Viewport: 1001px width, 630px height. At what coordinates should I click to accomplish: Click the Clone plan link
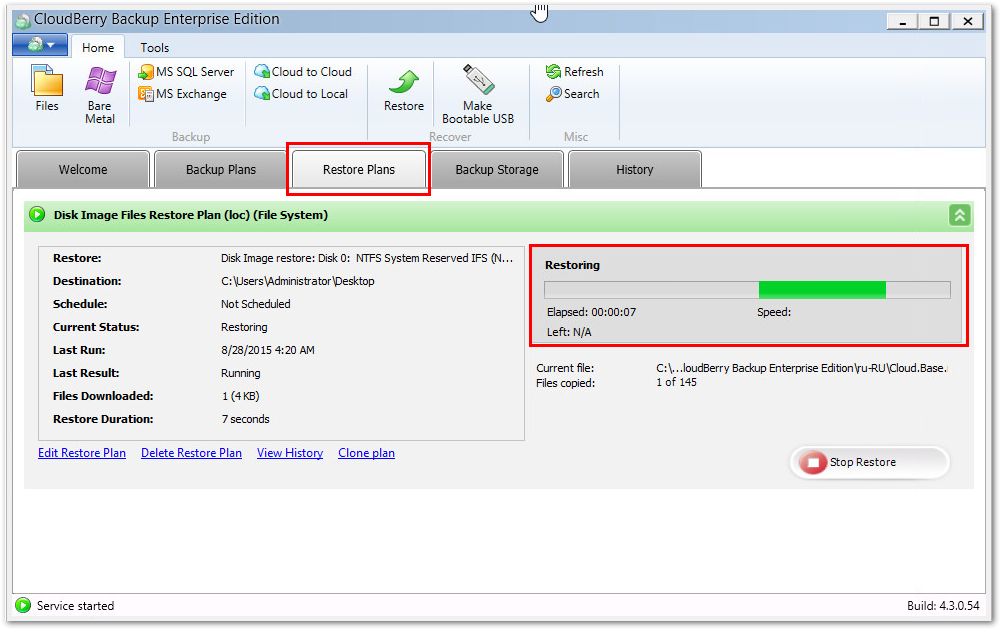366,453
